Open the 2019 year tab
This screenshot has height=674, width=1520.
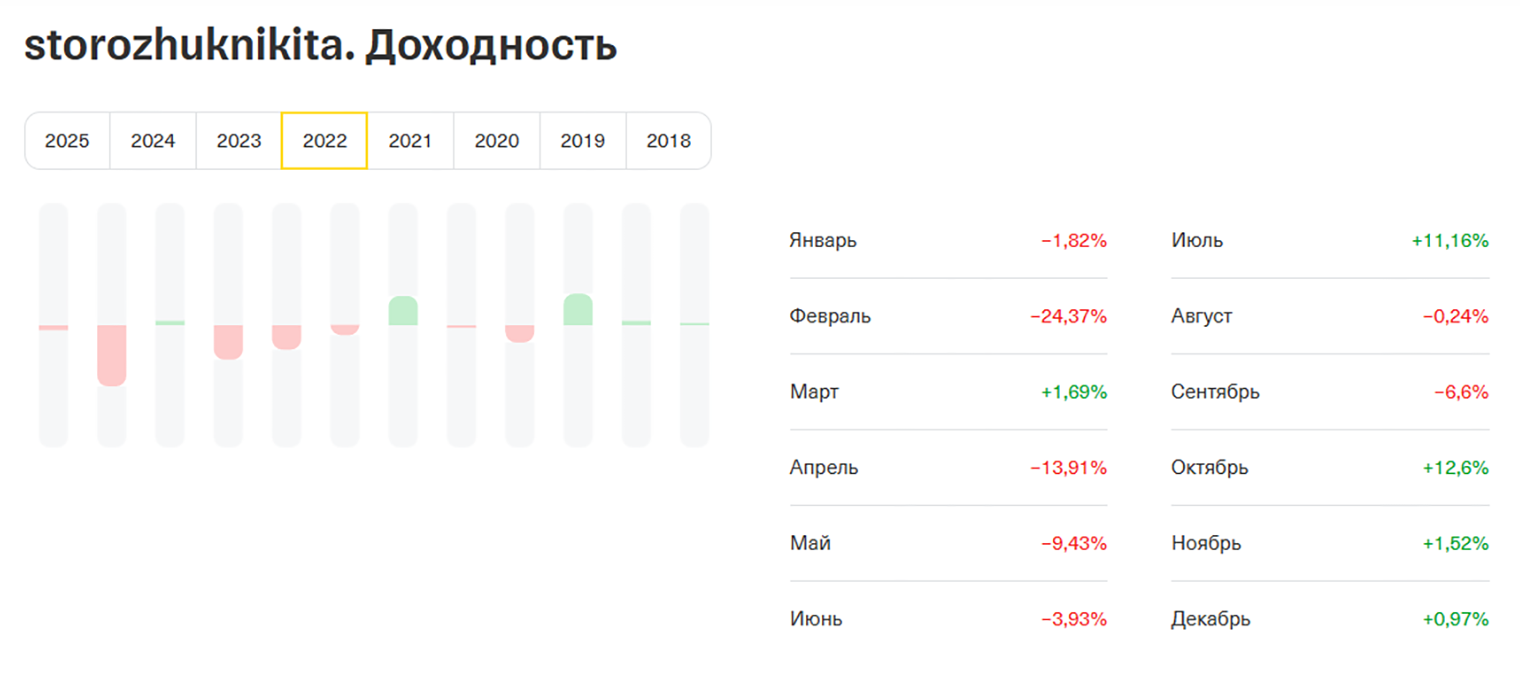(x=583, y=141)
